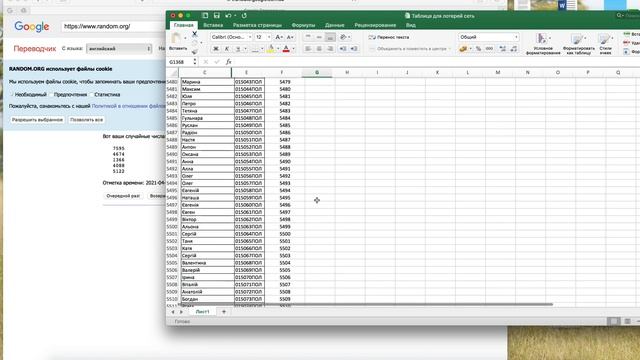
Task: Align cell content to top
Action: pos(308,37)
